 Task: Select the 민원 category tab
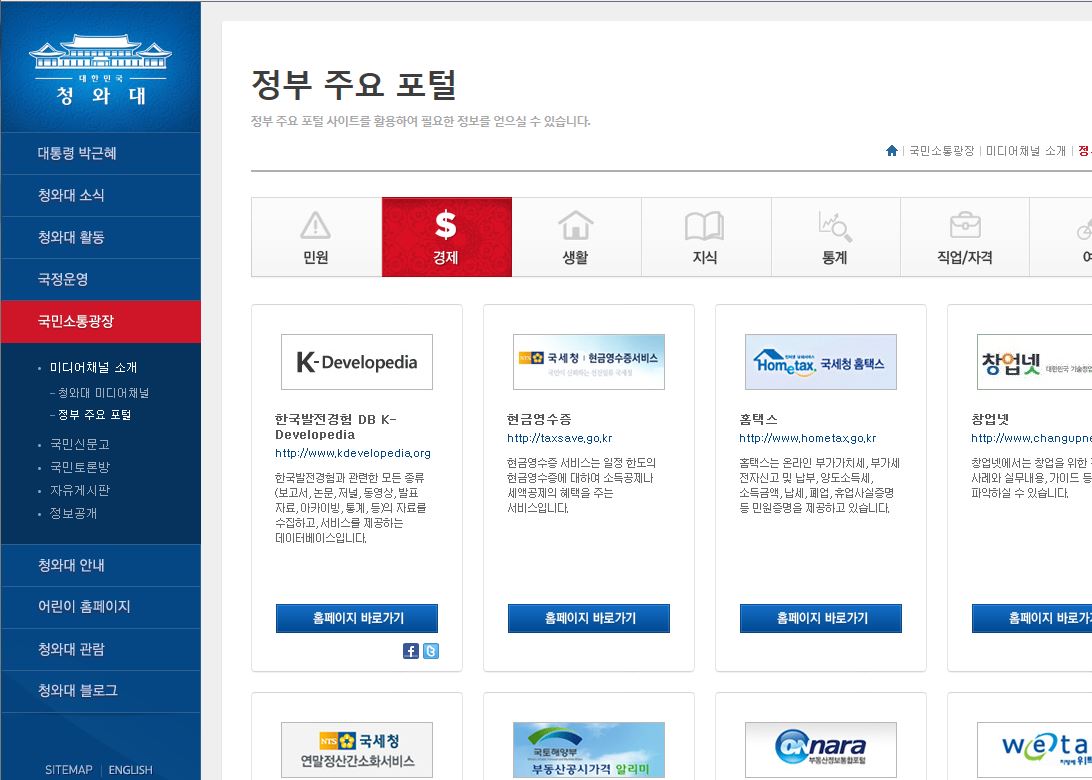point(316,237)
